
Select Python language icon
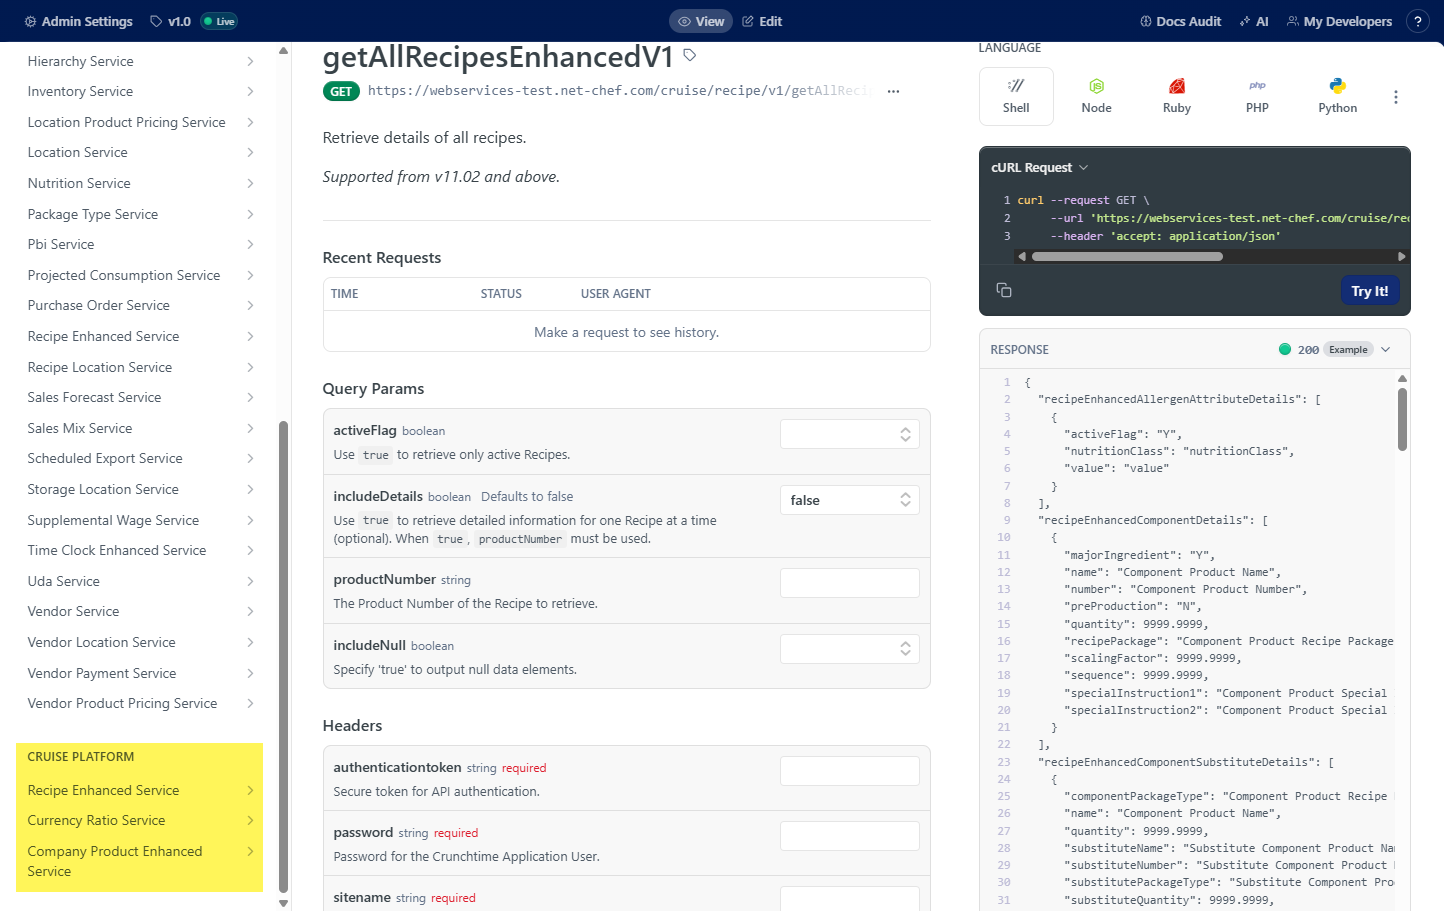[x=1337, y=96]
